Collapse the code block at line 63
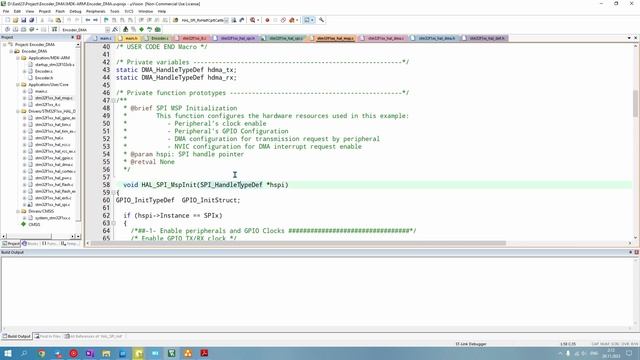The image size is (640, 360). [x=114, y=223]
